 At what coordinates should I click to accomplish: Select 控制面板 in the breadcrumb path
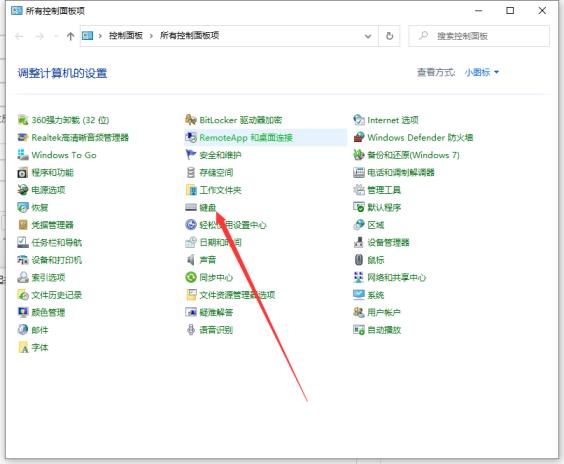point(126,35)
